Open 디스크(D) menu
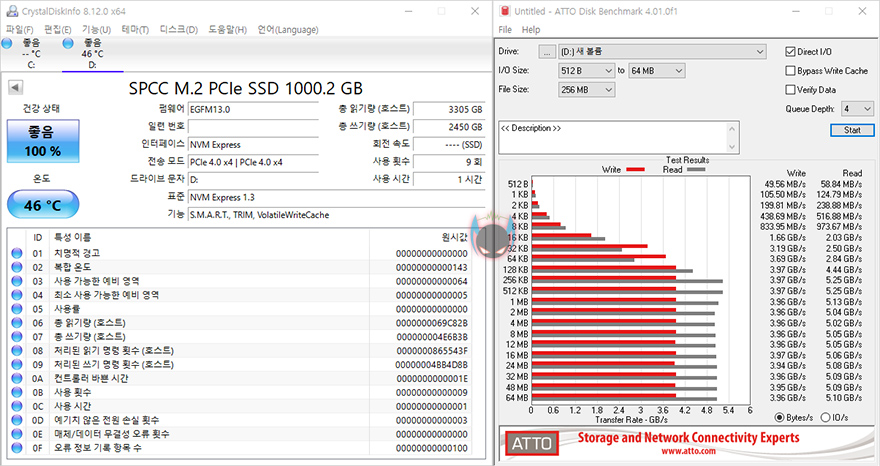Image resolution: width=880 pixels, height=466 pixels. pos(179,30)
